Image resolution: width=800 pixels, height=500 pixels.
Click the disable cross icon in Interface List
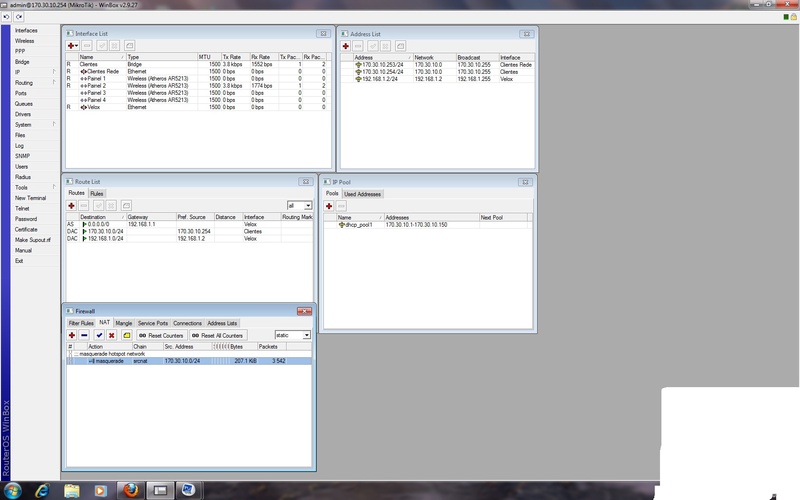(x=114, y=46)
